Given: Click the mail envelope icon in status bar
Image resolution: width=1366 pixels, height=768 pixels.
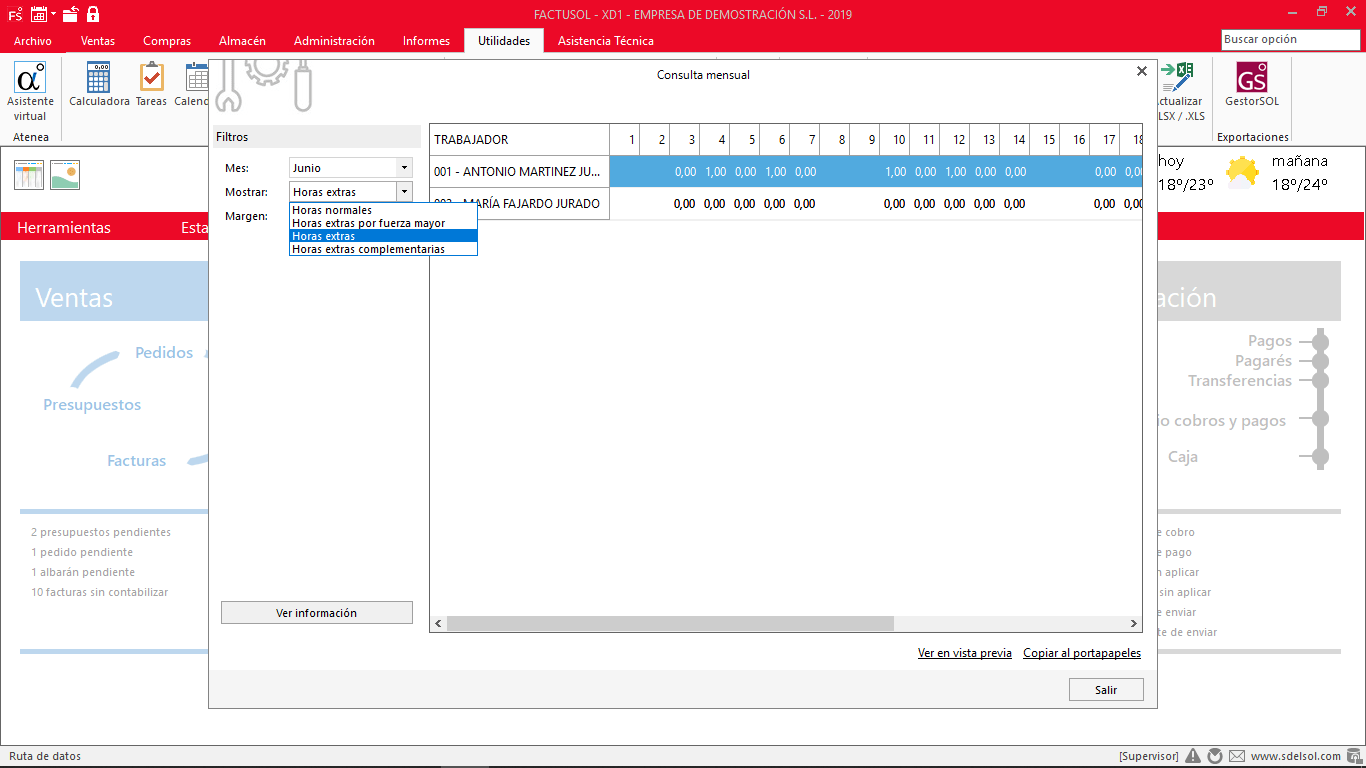Looking at the screenshot, I should pos(1237,756).
